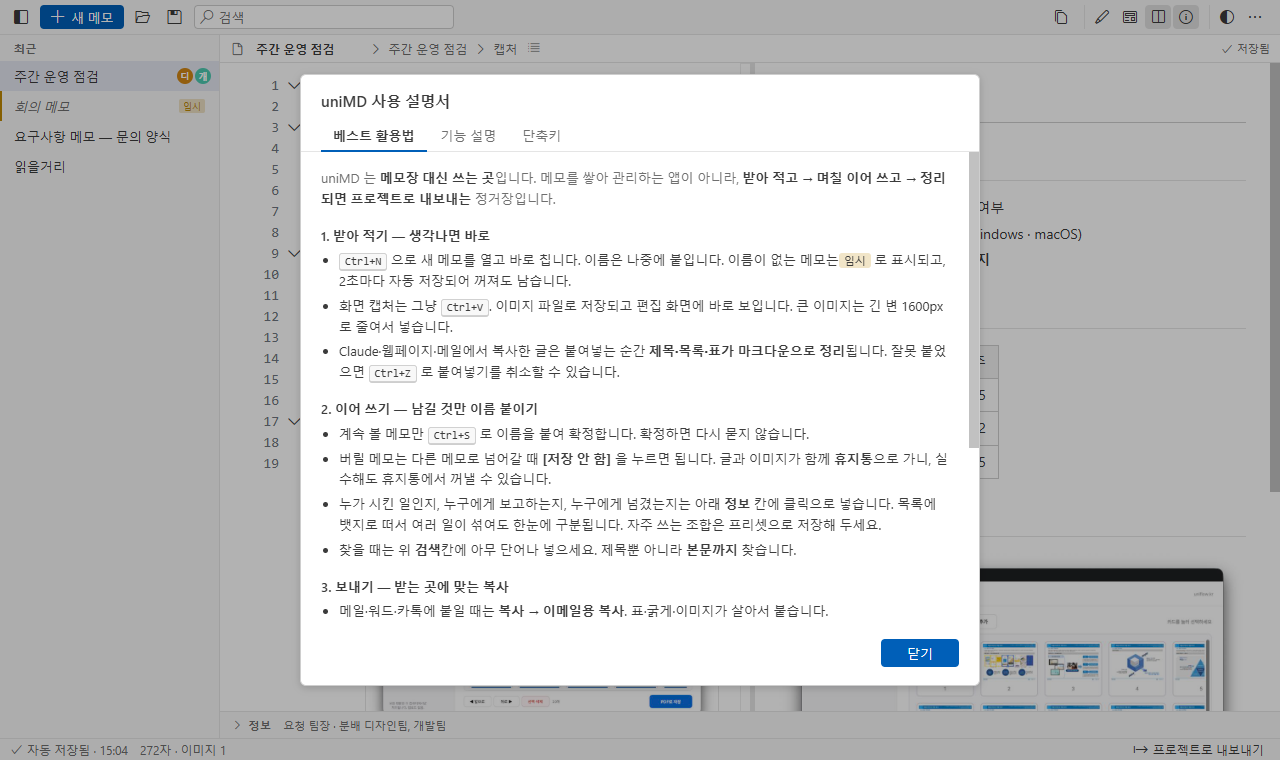The height and width of the screenshot is (760, 1280).
Task: Toggle split view icon
Action: (1158, 17)
